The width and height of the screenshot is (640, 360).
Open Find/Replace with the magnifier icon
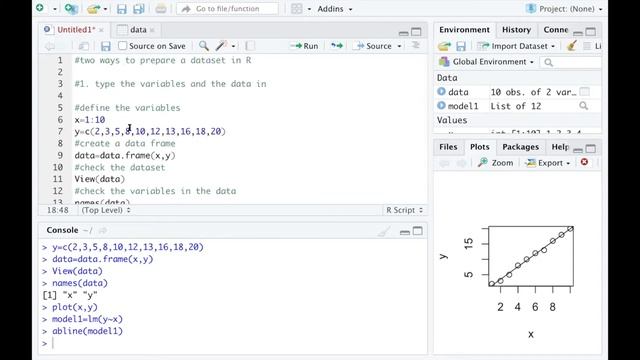pos(203,46)
